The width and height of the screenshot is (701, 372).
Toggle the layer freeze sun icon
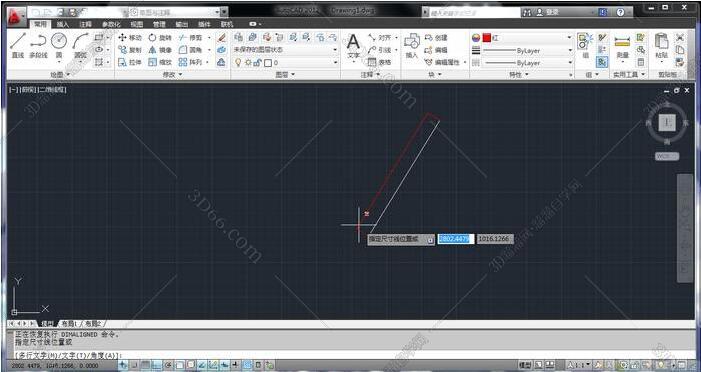pos(248,63)
